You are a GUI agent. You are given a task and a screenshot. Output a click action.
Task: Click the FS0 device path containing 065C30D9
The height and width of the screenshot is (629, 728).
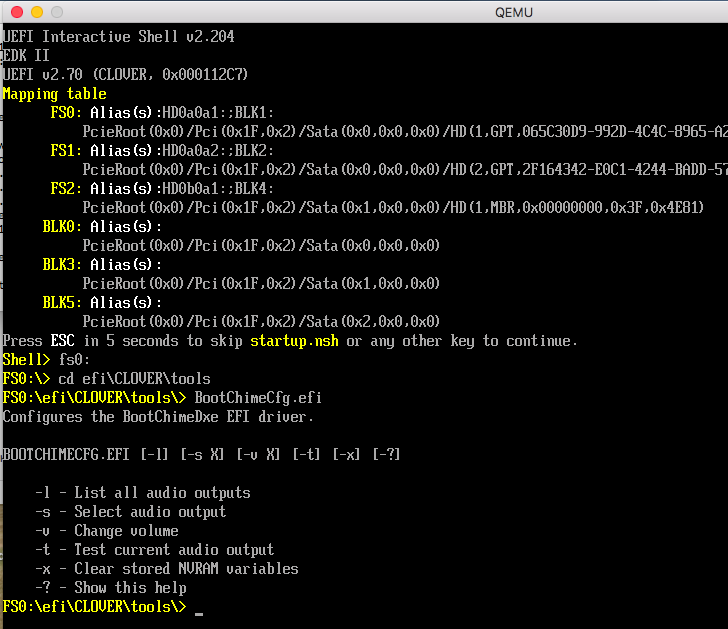click(x=405, y=132)
